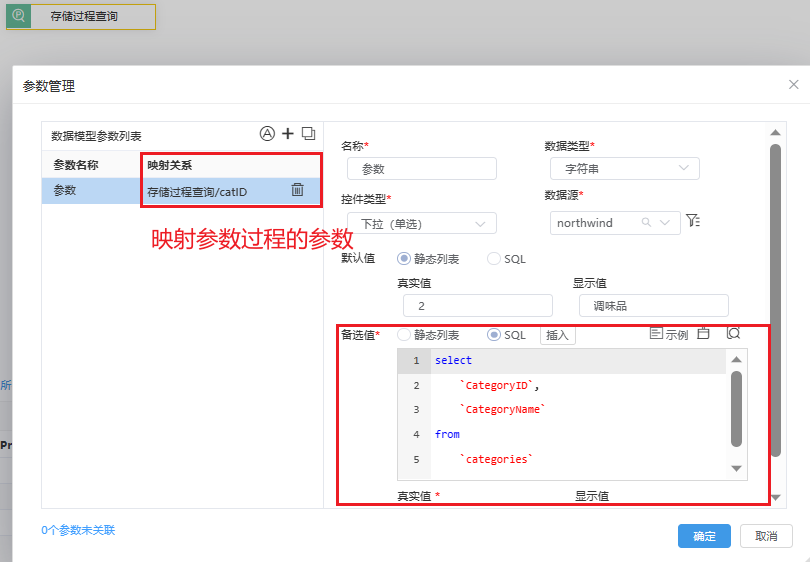Viewport: 810px width, 562px height.
Task: Click the preview query icon above SQL editor
Action: (x=733, y=333)
